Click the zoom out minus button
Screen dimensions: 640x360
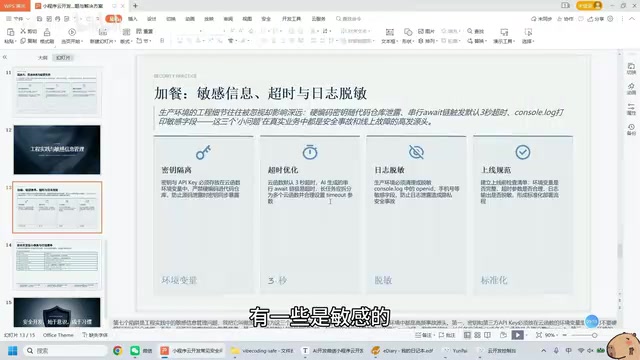[x=564, y=335]
